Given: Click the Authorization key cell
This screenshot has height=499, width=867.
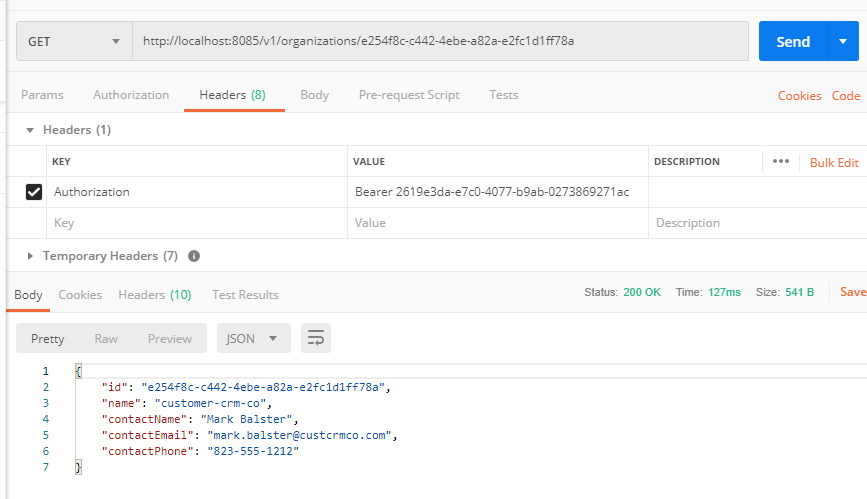Looking at the screenshot, I should 197,192.
